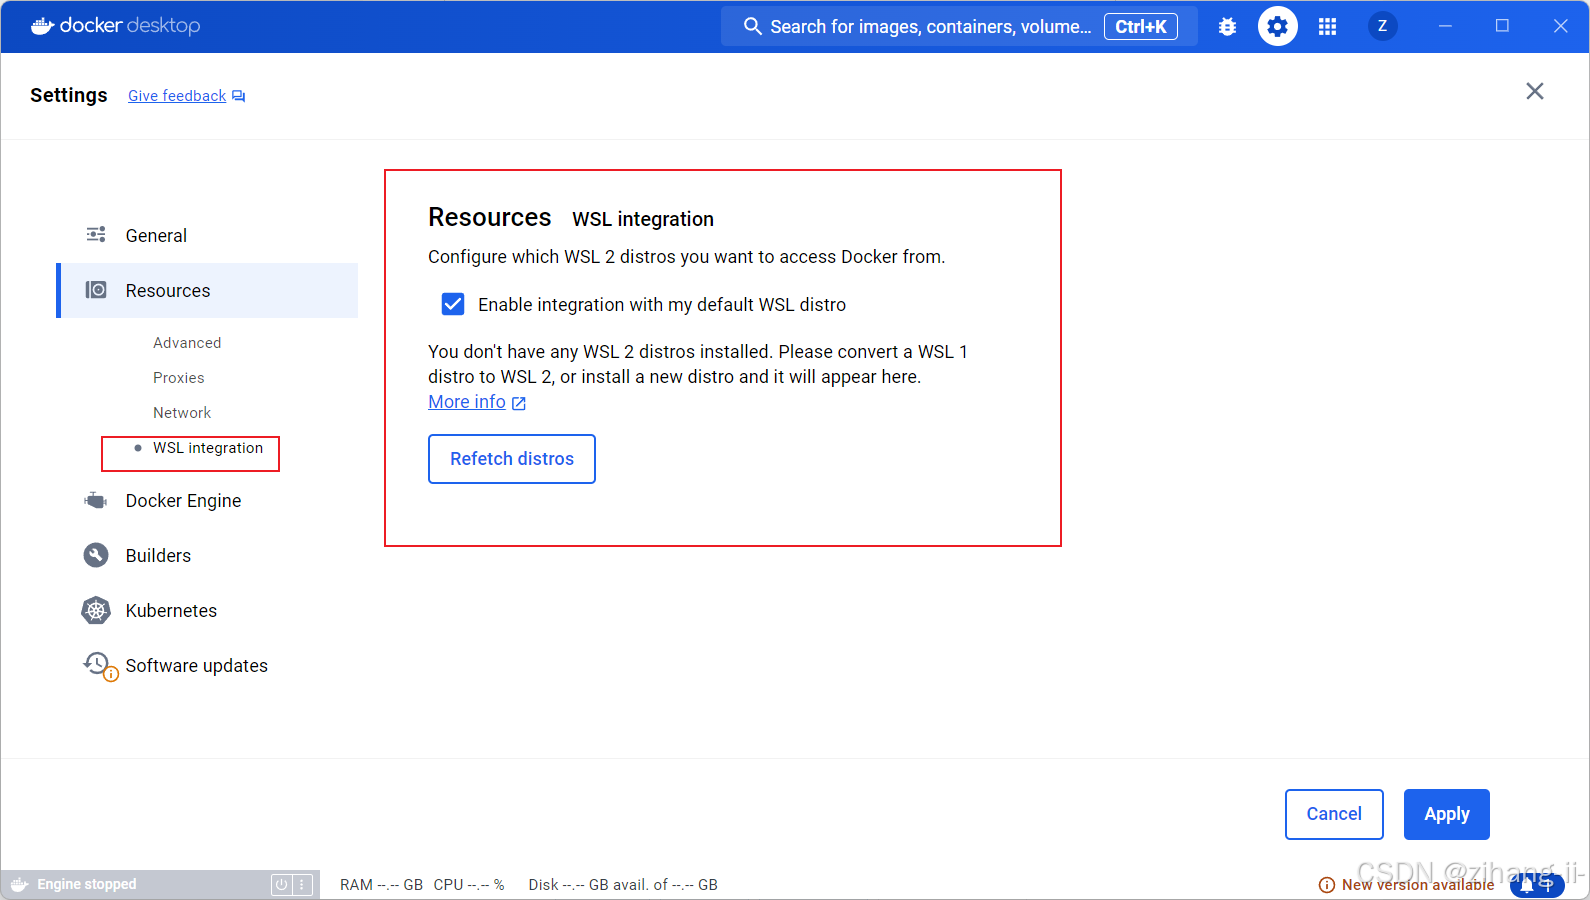Click the Resources sidebar icon
The height and width of the screenshot is (900, 1590).
click(96, 290)
